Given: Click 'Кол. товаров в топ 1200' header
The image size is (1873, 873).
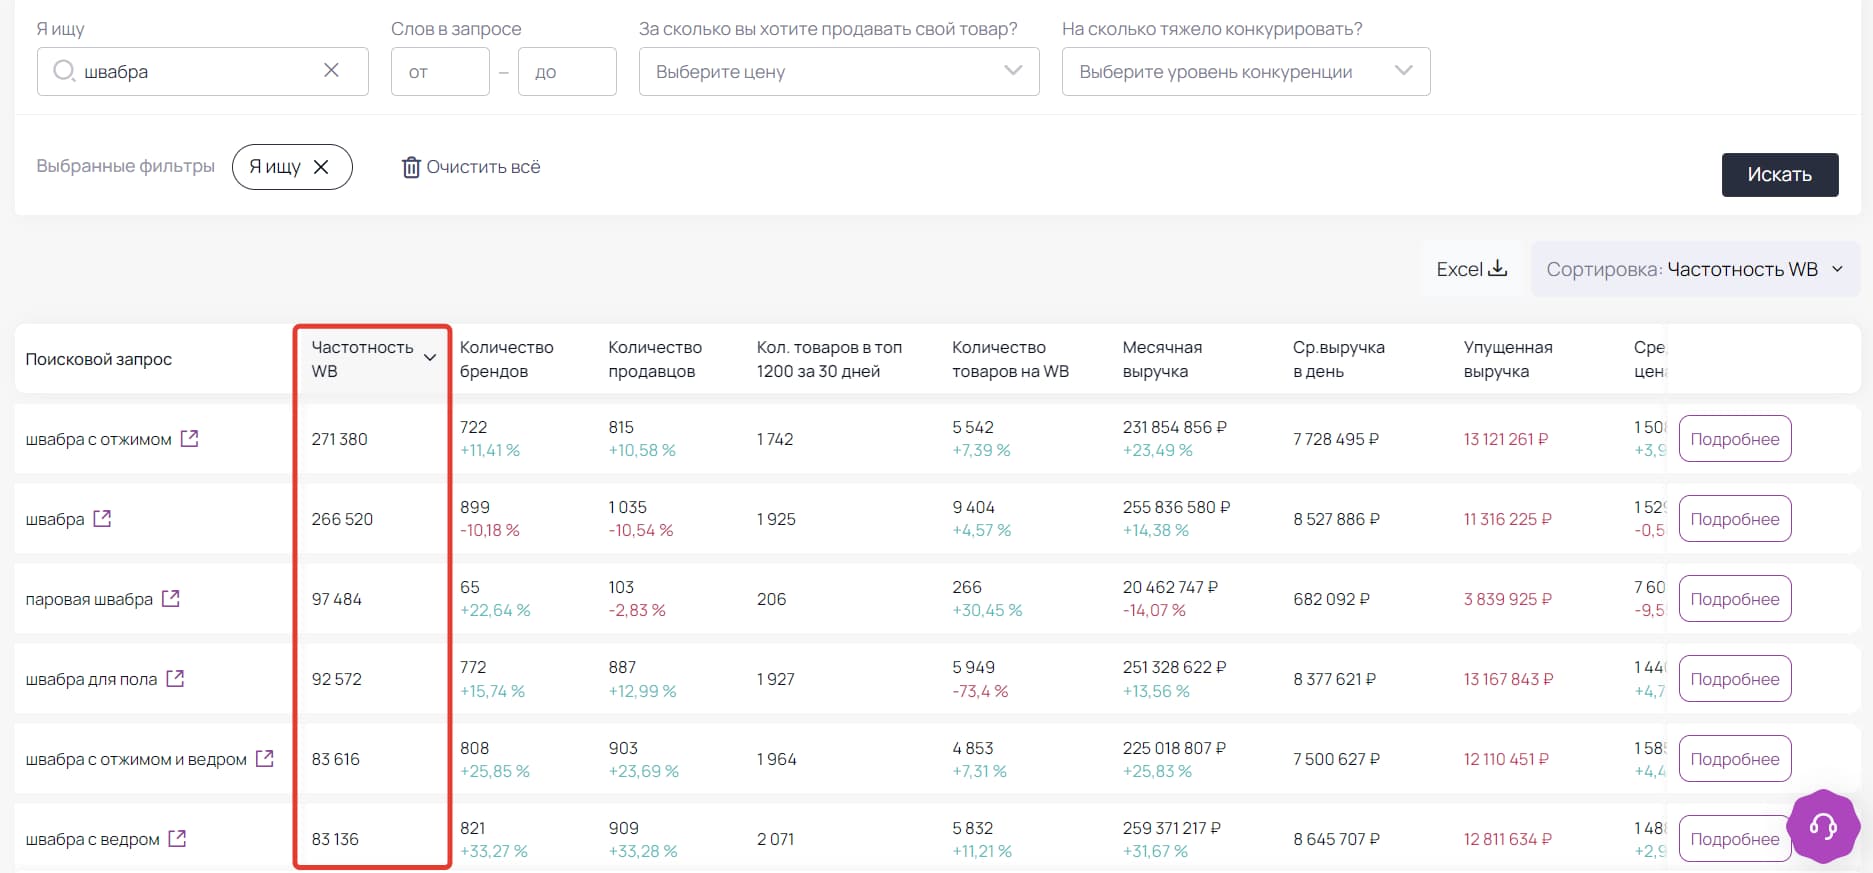Looking at the screenshot, I should coord(829,359).
